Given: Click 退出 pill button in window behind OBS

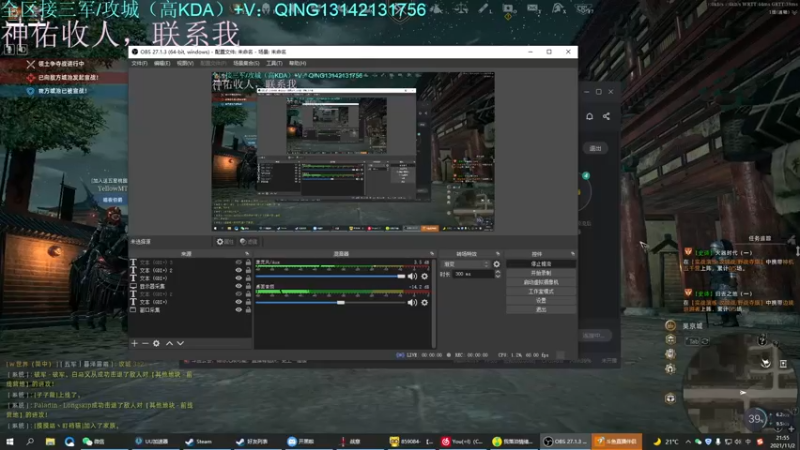Looking at the screenshot, I should pyautogui.click(x=595, y=148).
